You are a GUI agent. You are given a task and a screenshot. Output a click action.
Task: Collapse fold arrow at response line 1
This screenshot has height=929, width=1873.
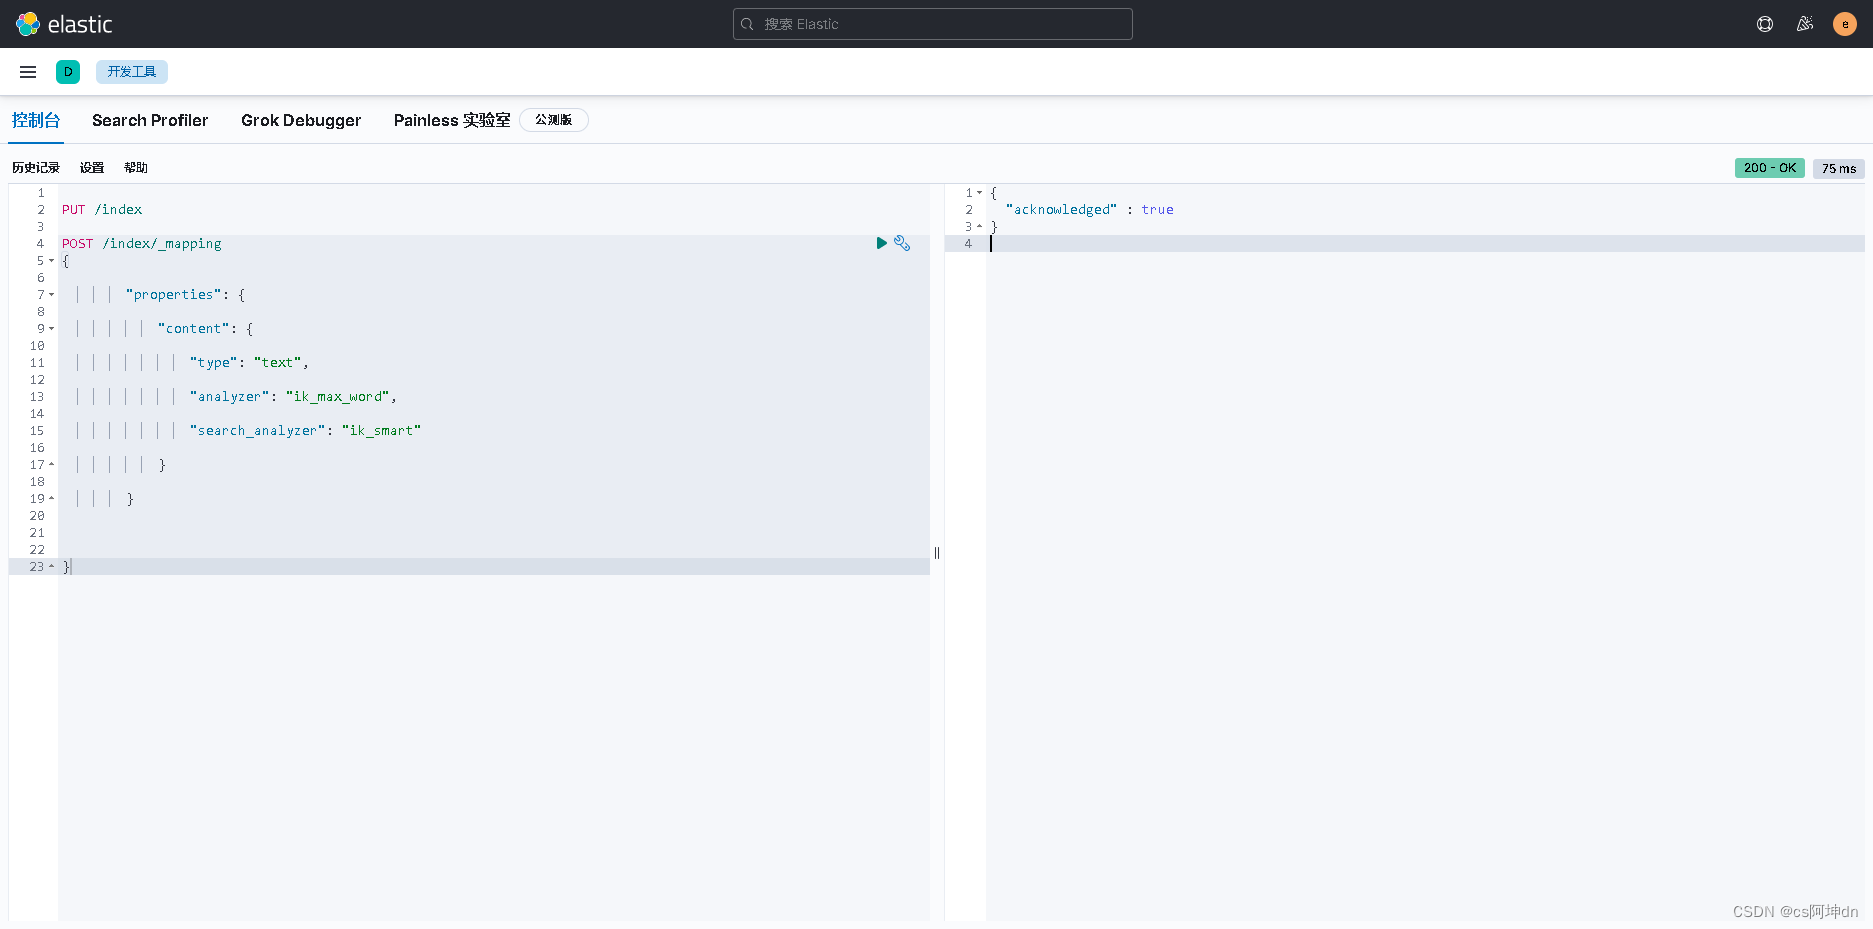tap(980, 193)
